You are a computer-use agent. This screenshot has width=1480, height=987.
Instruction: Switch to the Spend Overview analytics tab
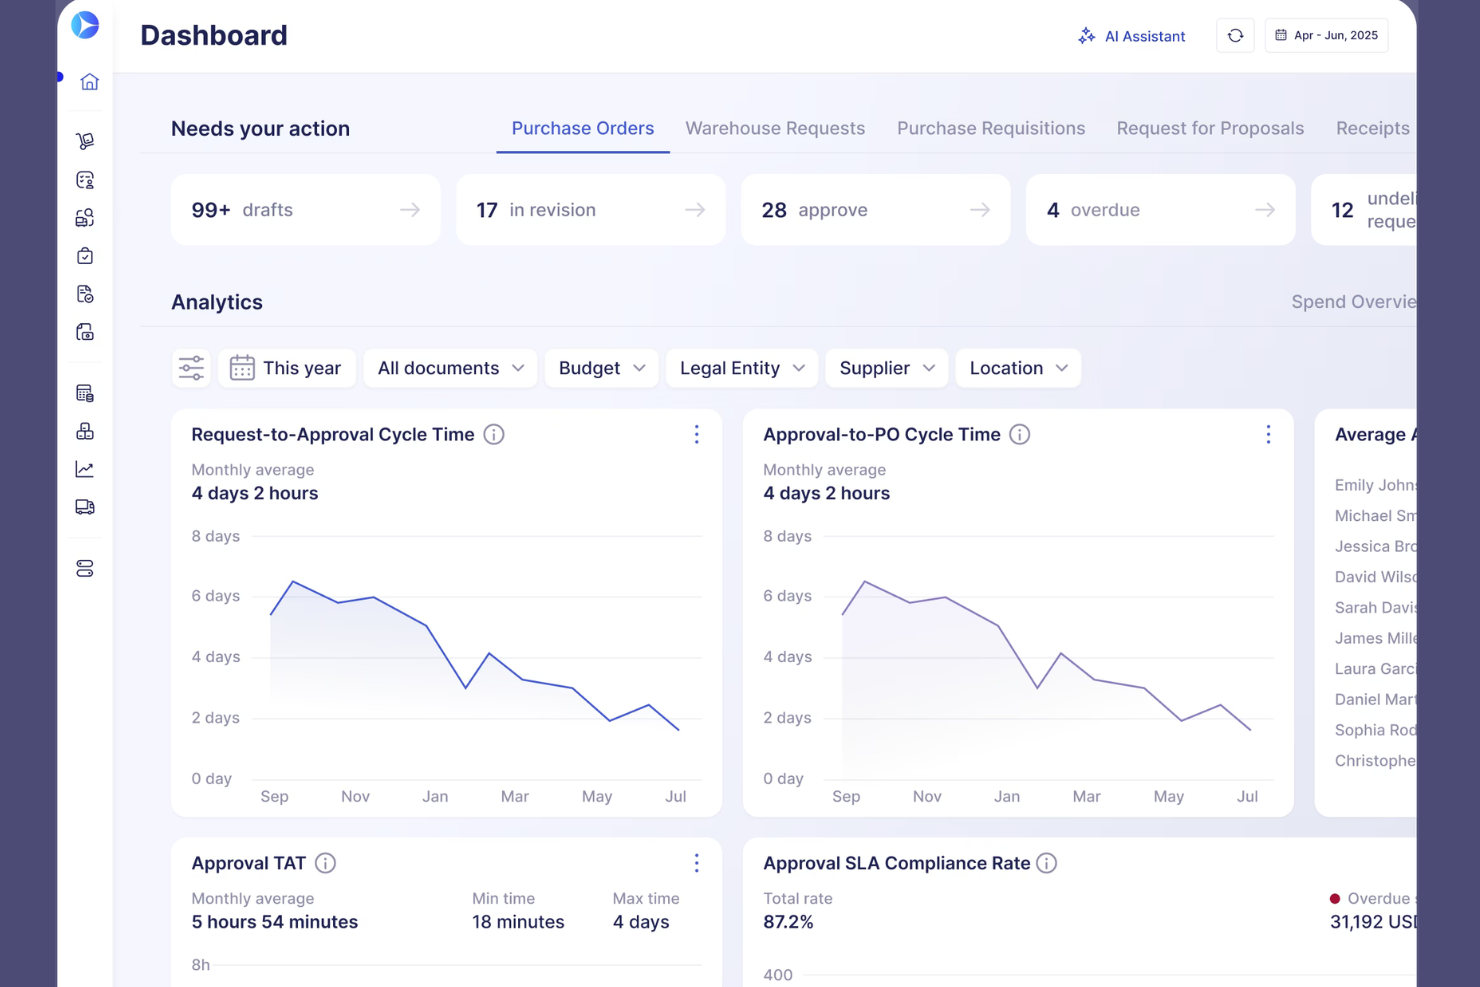click(1353, 302)
